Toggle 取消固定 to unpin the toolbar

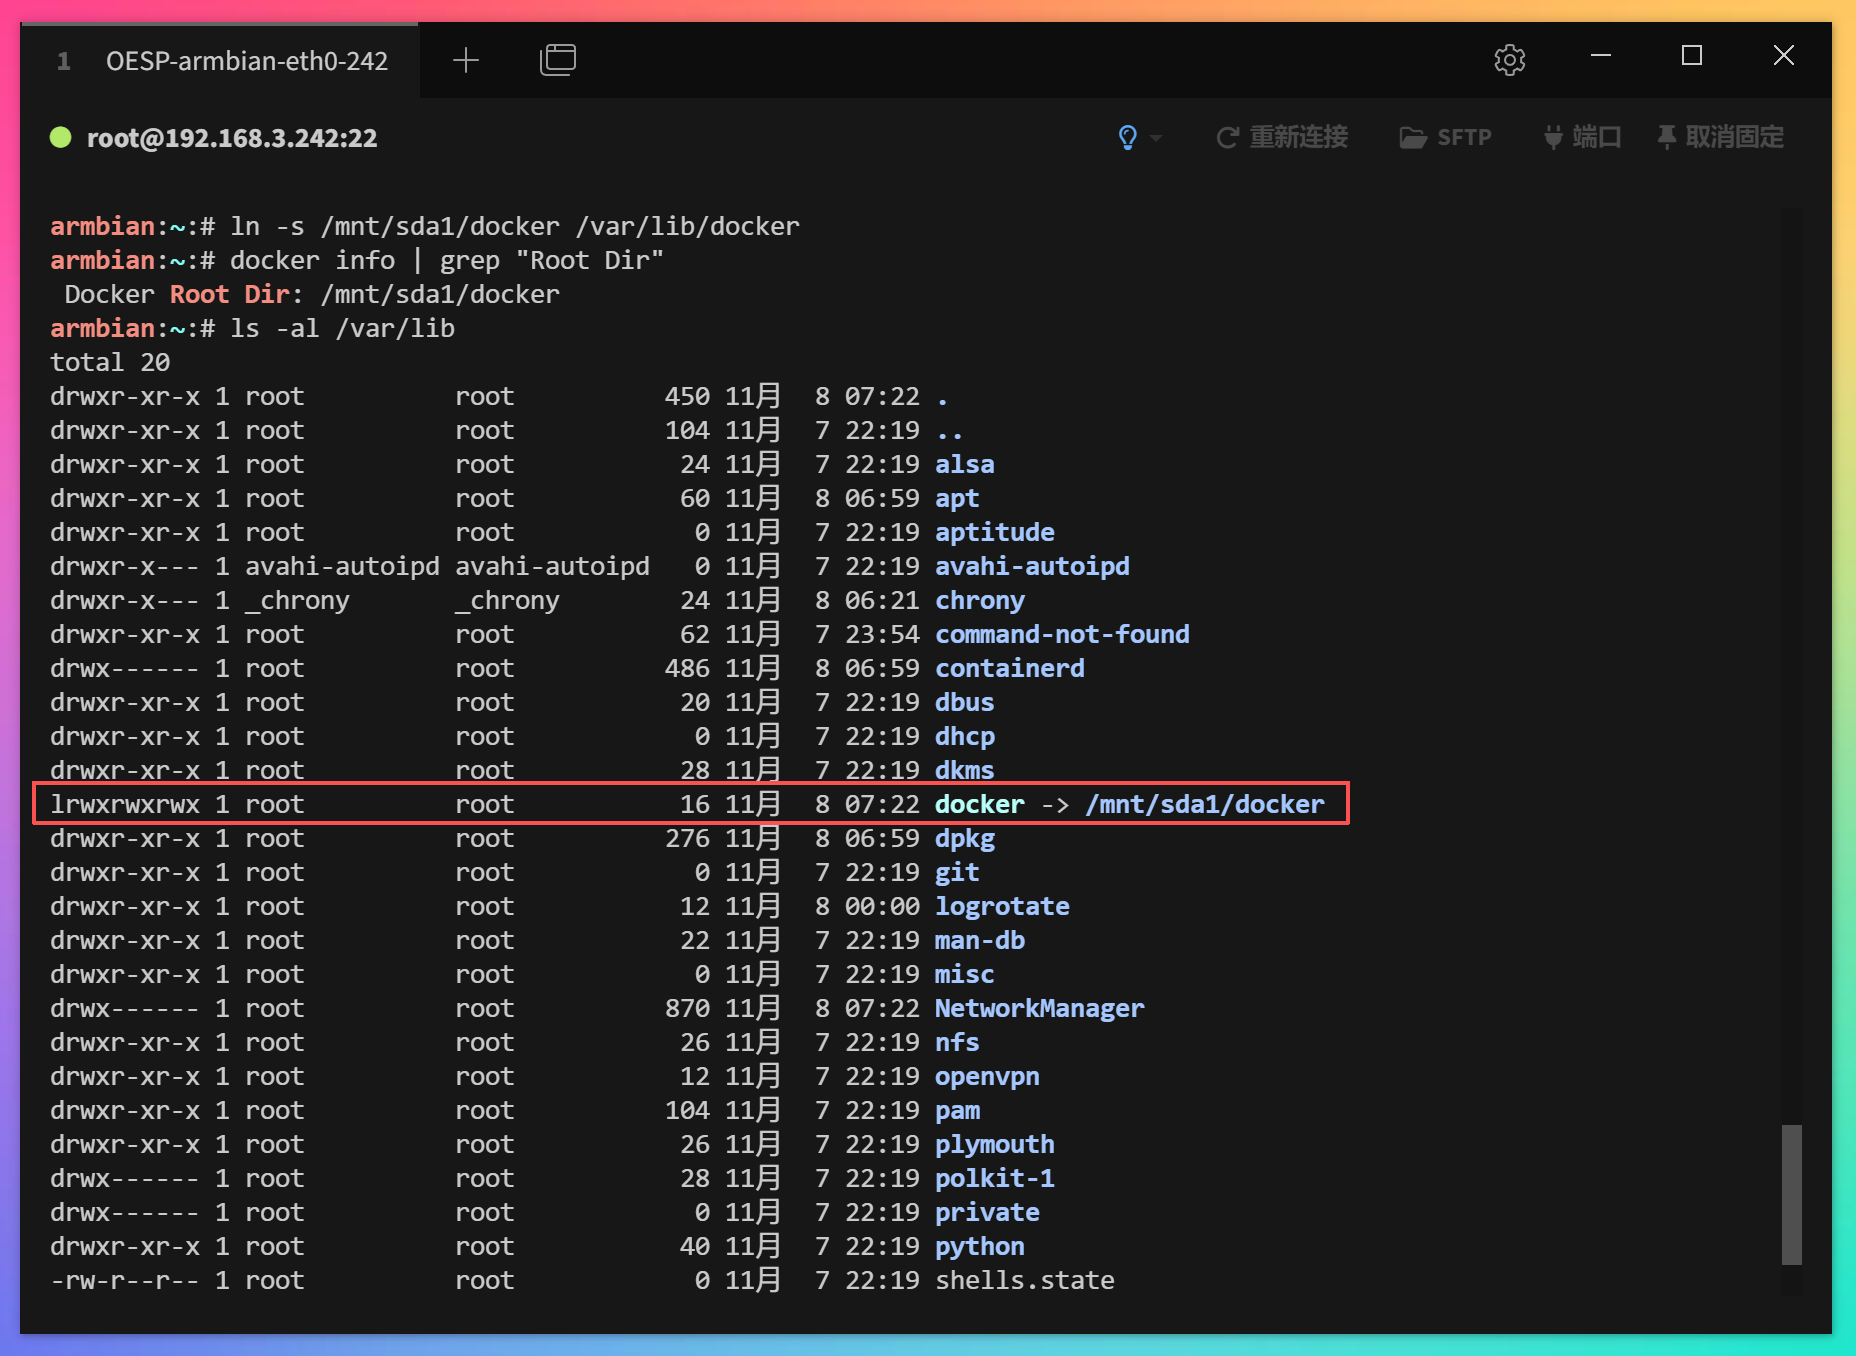(x=1721, y=137)
